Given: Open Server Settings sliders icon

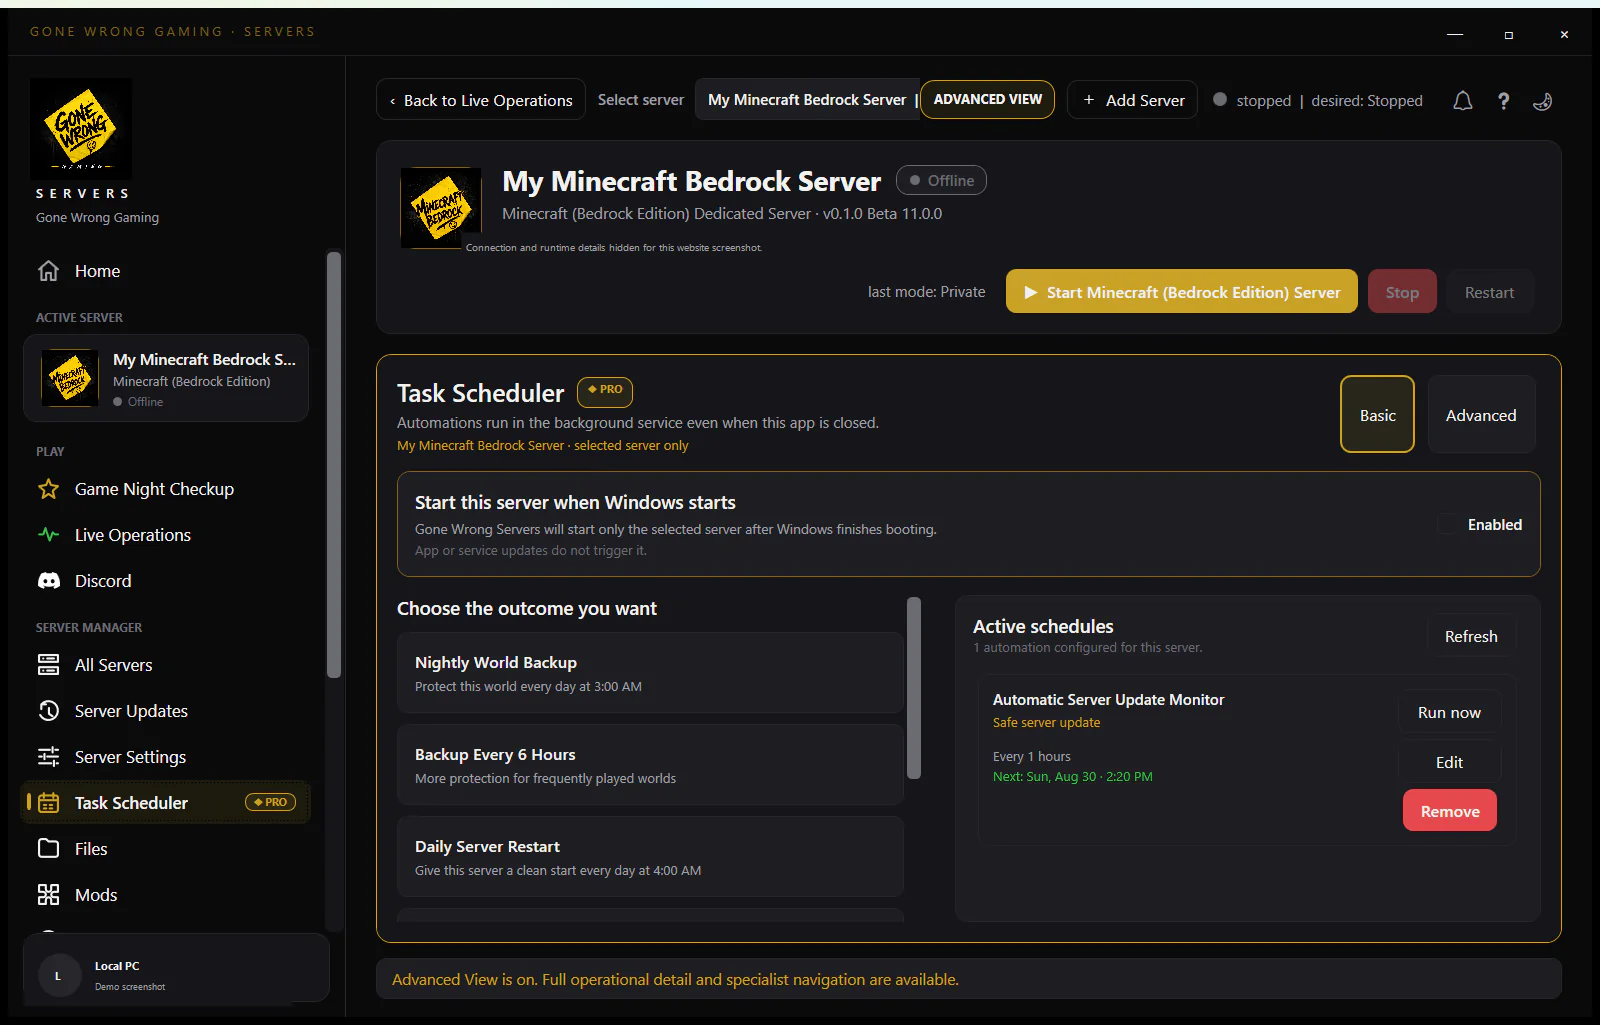Looking at the screenshot, I should tap(48, 757).
